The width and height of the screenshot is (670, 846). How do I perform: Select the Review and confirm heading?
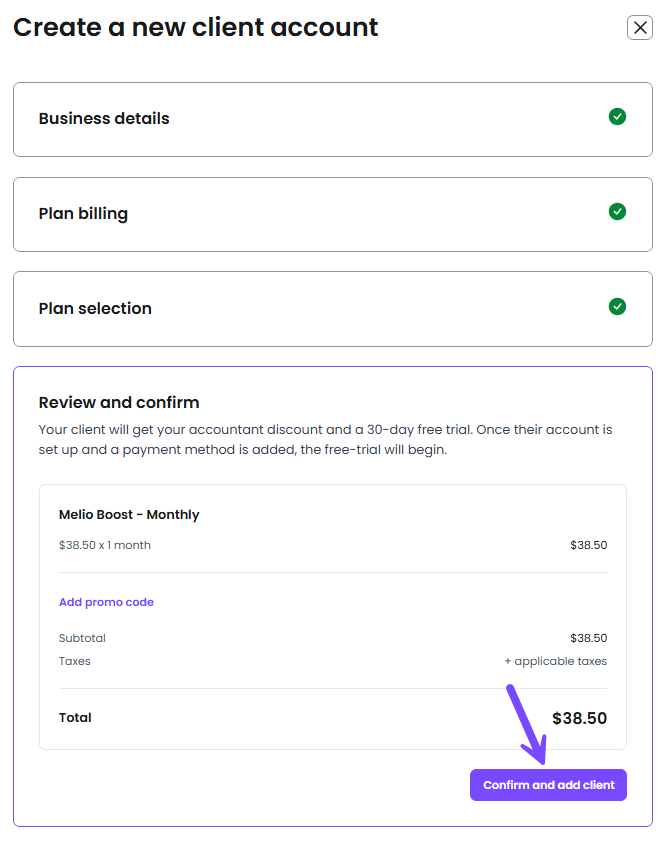click(x=119, y=403)
